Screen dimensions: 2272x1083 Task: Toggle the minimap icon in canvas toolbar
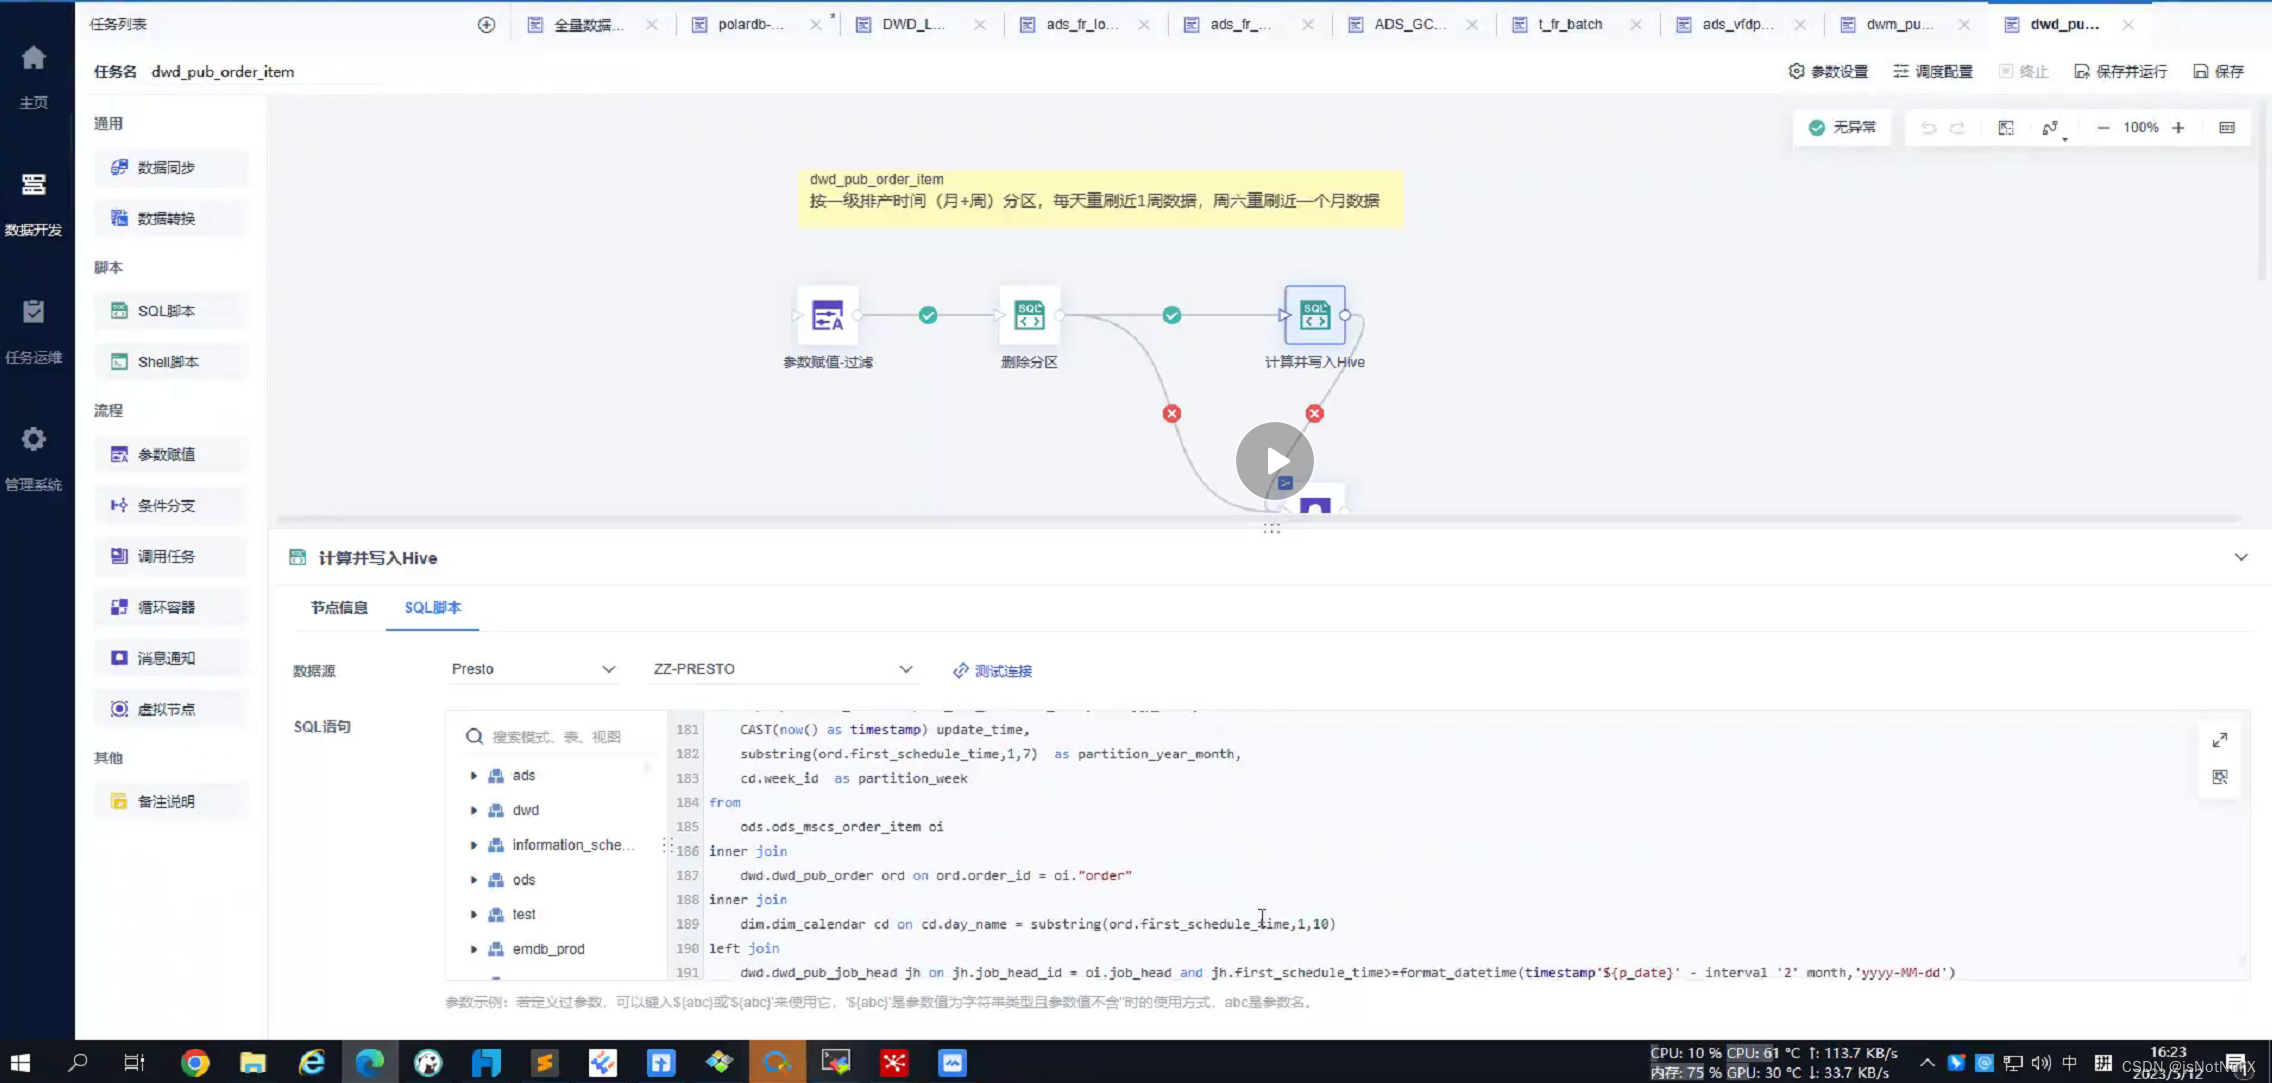2227,128
